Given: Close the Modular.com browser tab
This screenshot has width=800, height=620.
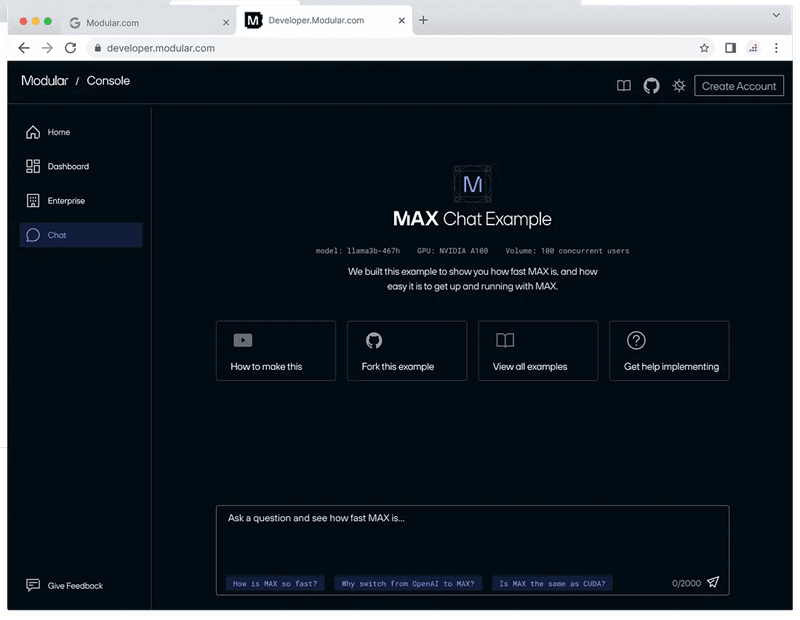Looking at the screenshot, I should coord(226,22).
